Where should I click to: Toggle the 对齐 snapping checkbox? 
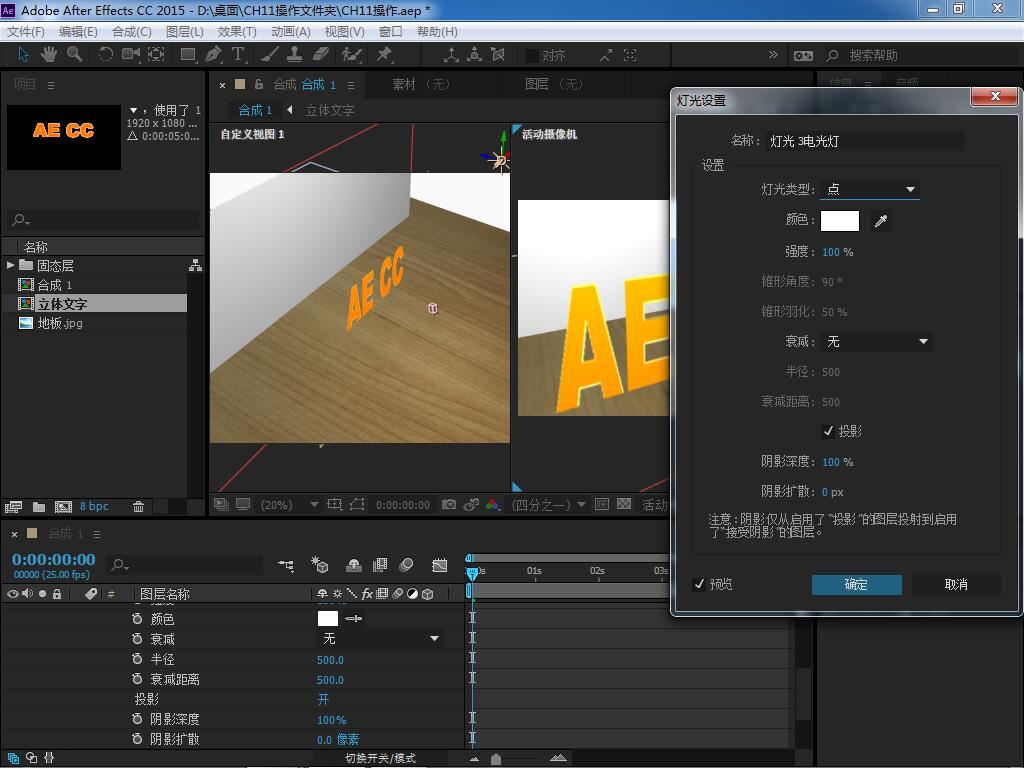[532, 55]
